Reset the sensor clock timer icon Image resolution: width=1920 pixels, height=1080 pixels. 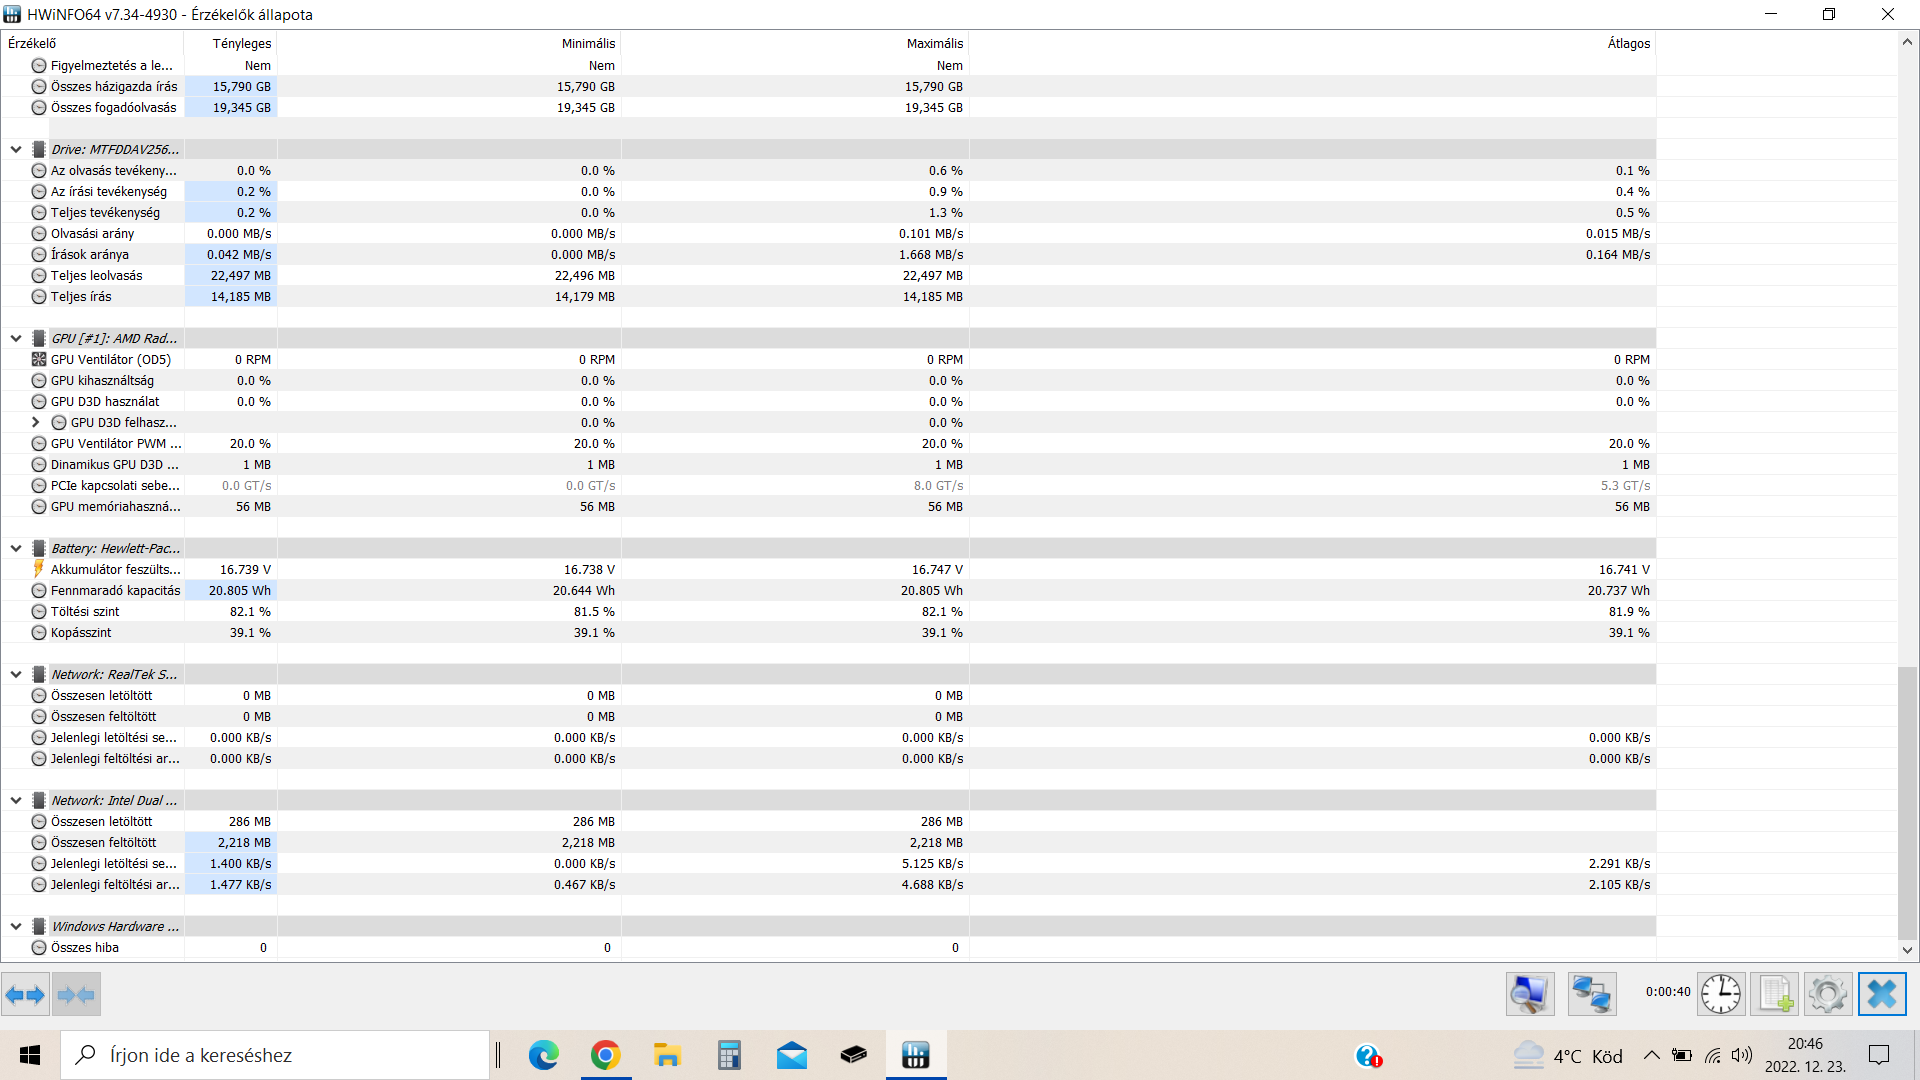coord(1721,994)
